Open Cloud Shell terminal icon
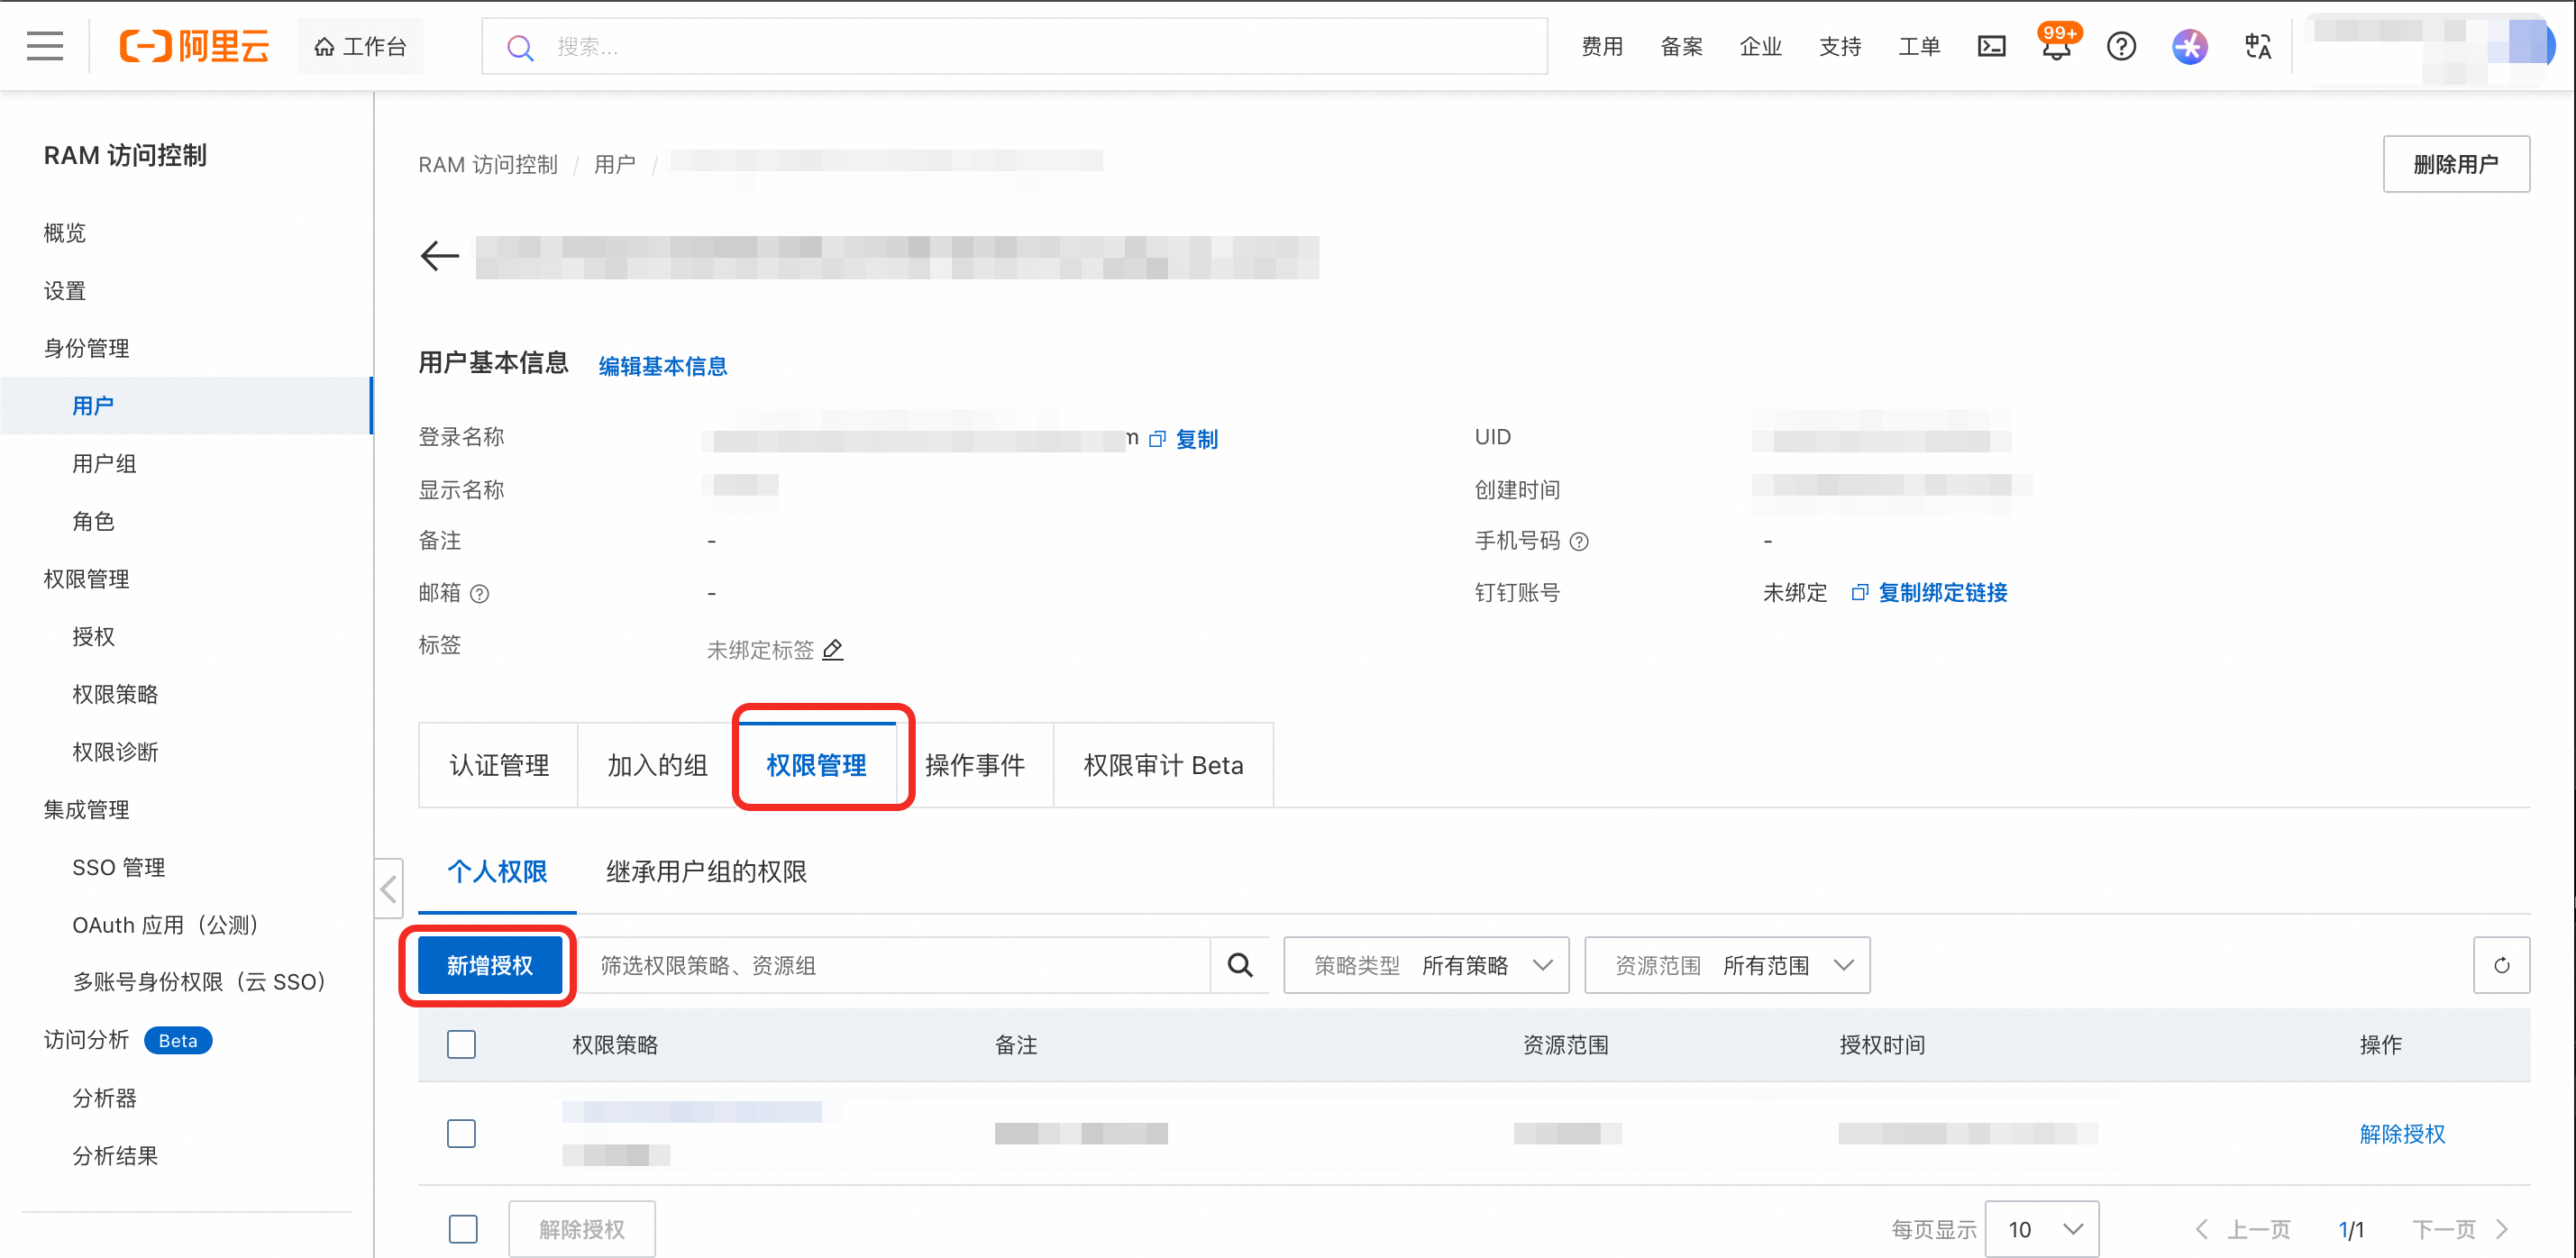 point(1991,46)
